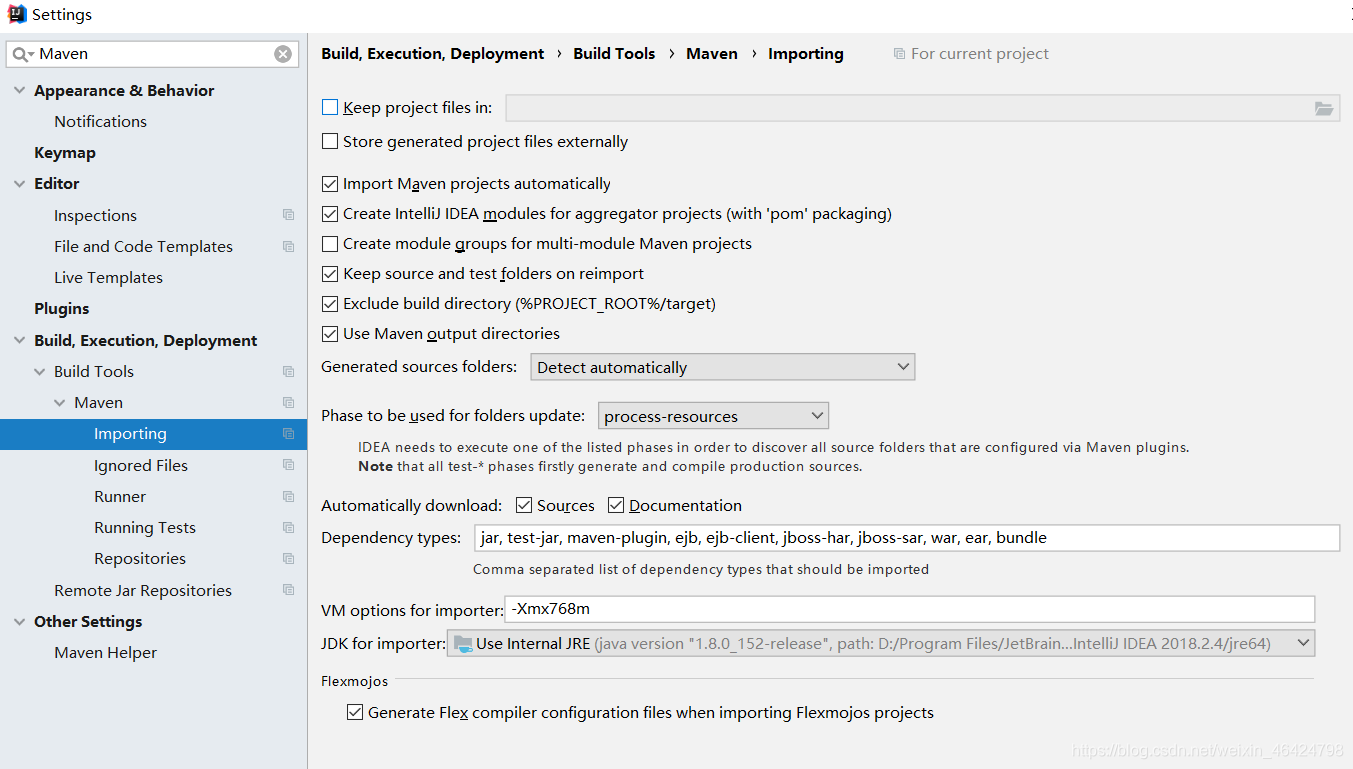Click Build Tools breadcrumb

pyautogui.click(x=614, y=54)
